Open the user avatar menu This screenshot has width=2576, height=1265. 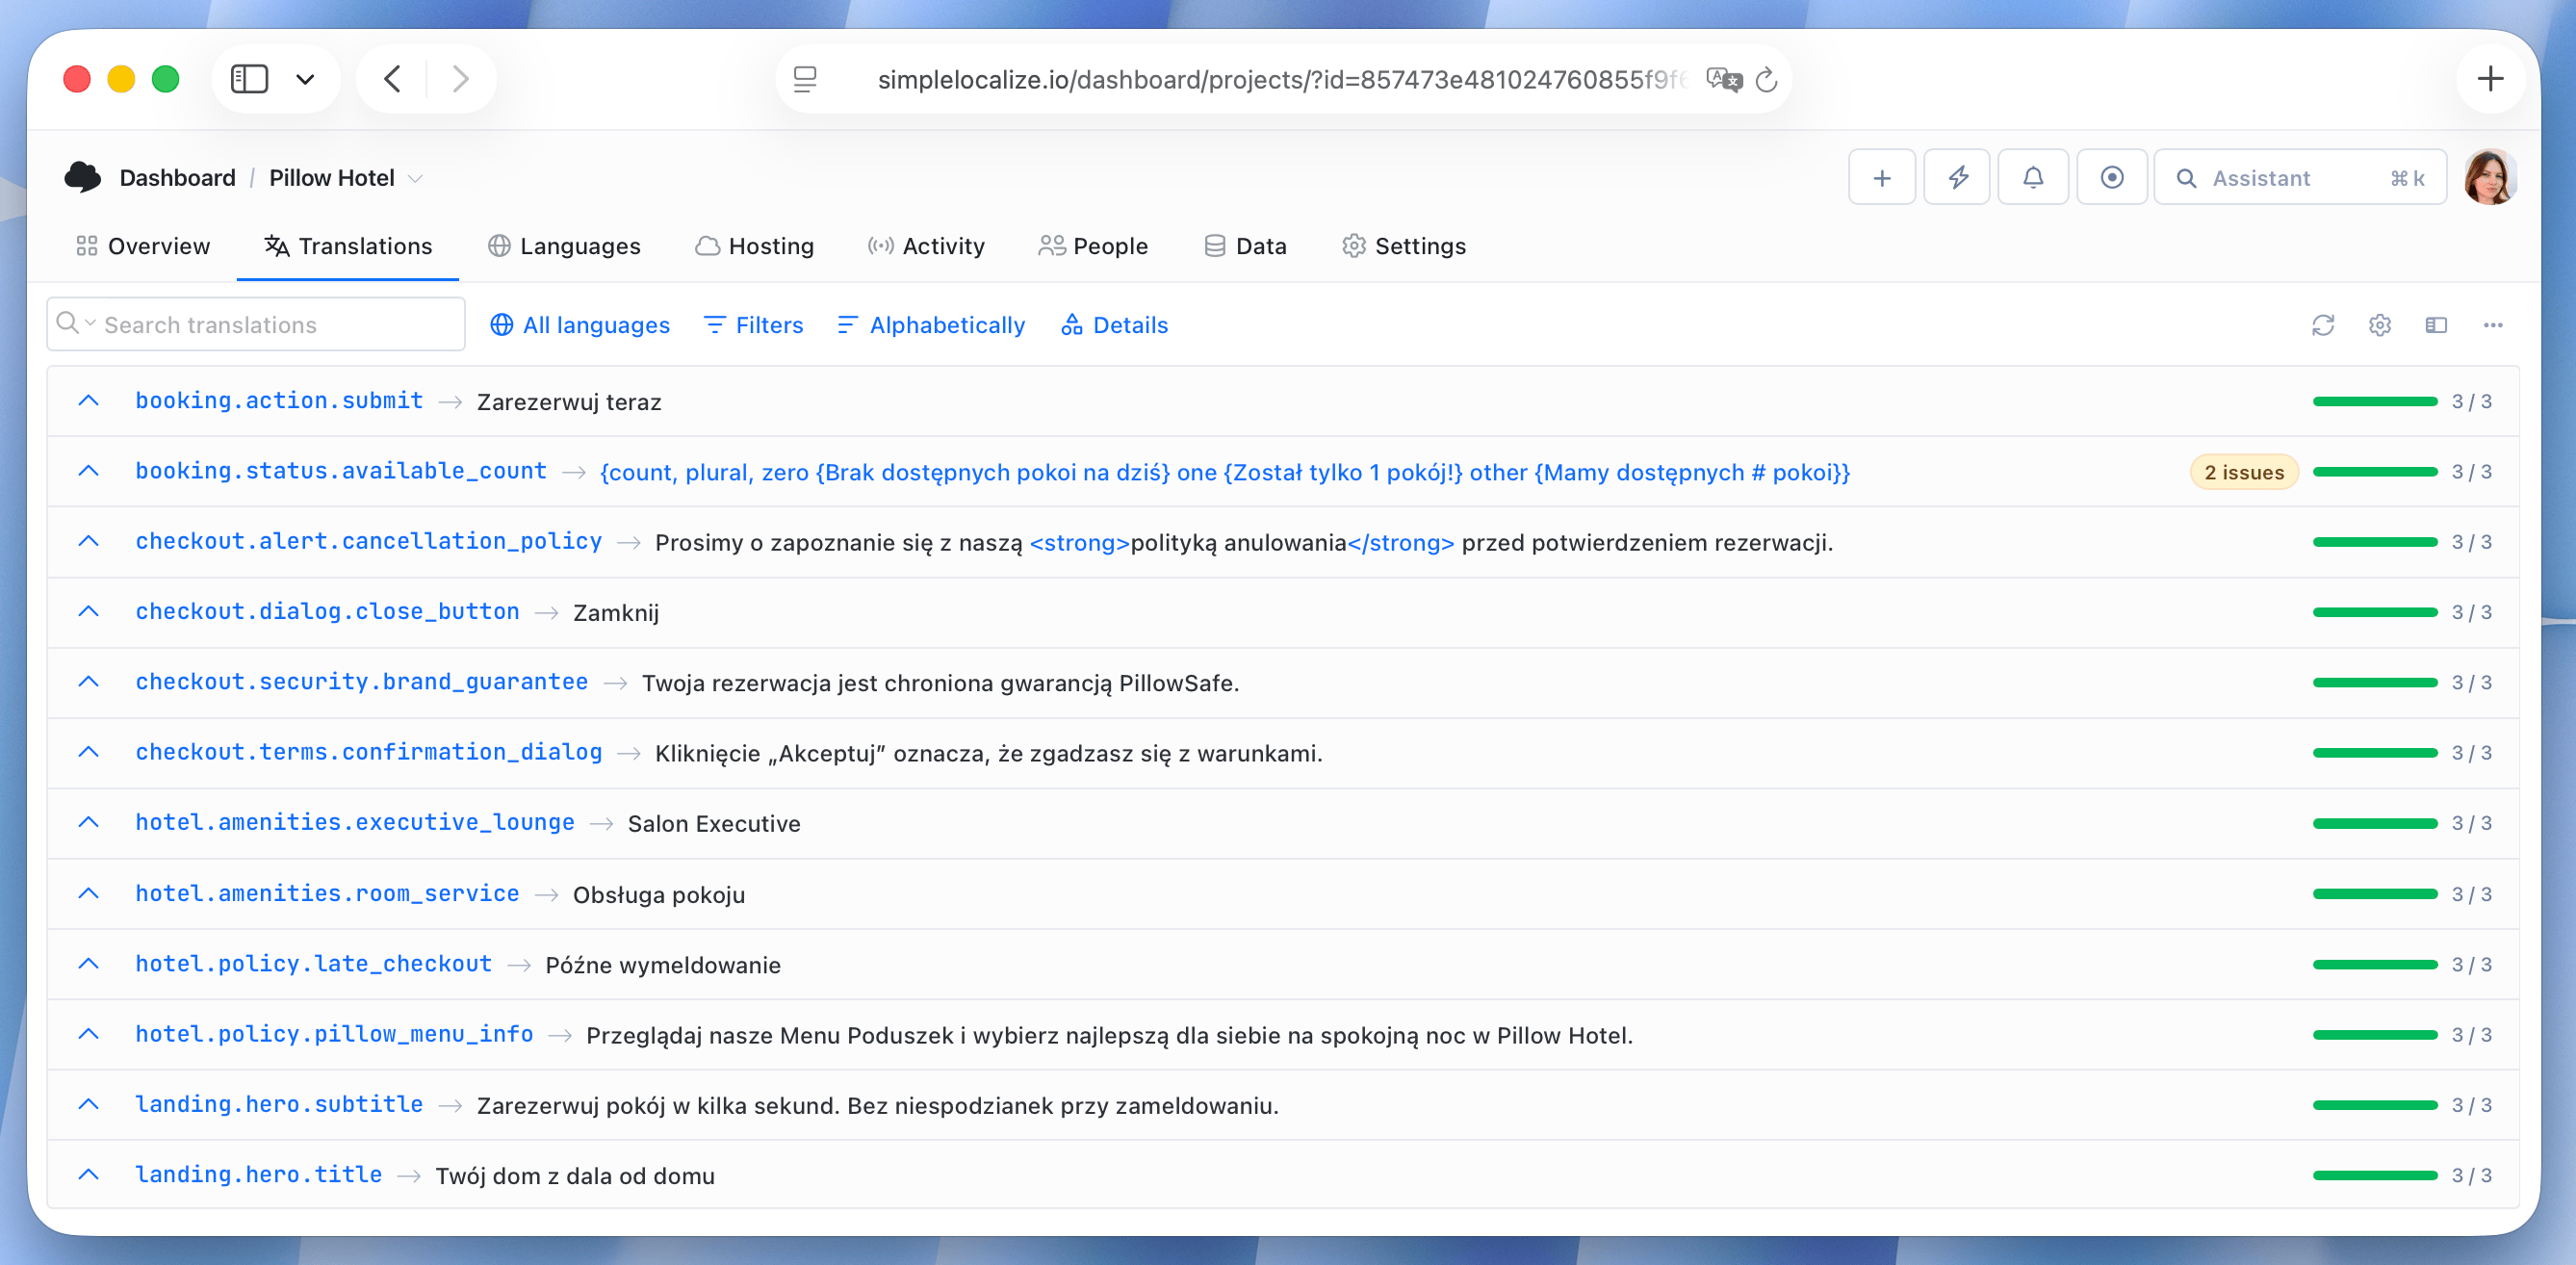[x=2489, y=178]
